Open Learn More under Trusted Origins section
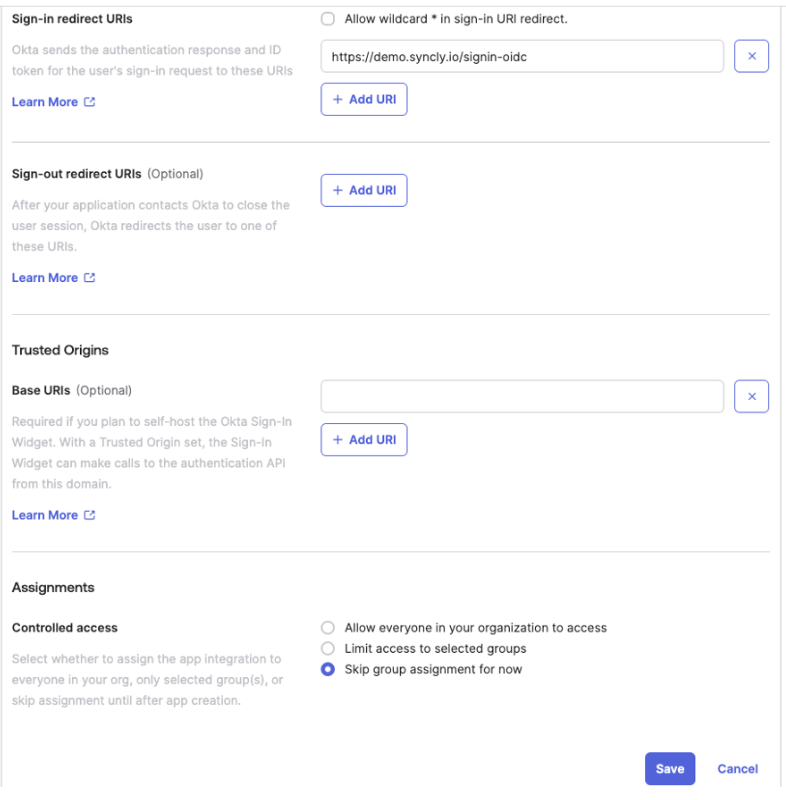 (44, 514)
